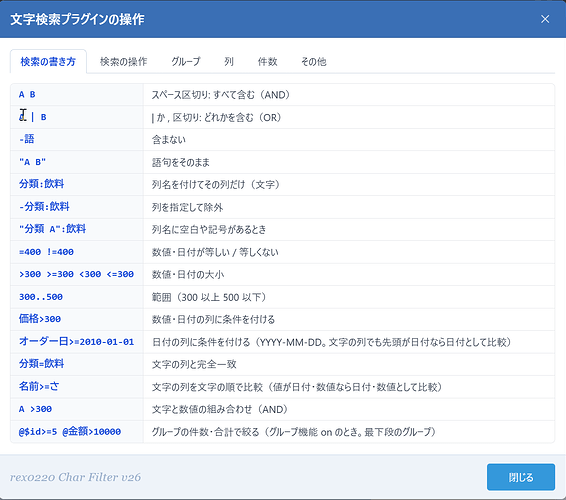Screen dimensions: 566x500
Task: Click the '分類:飲料' example
Action: [x=42, y=184]
